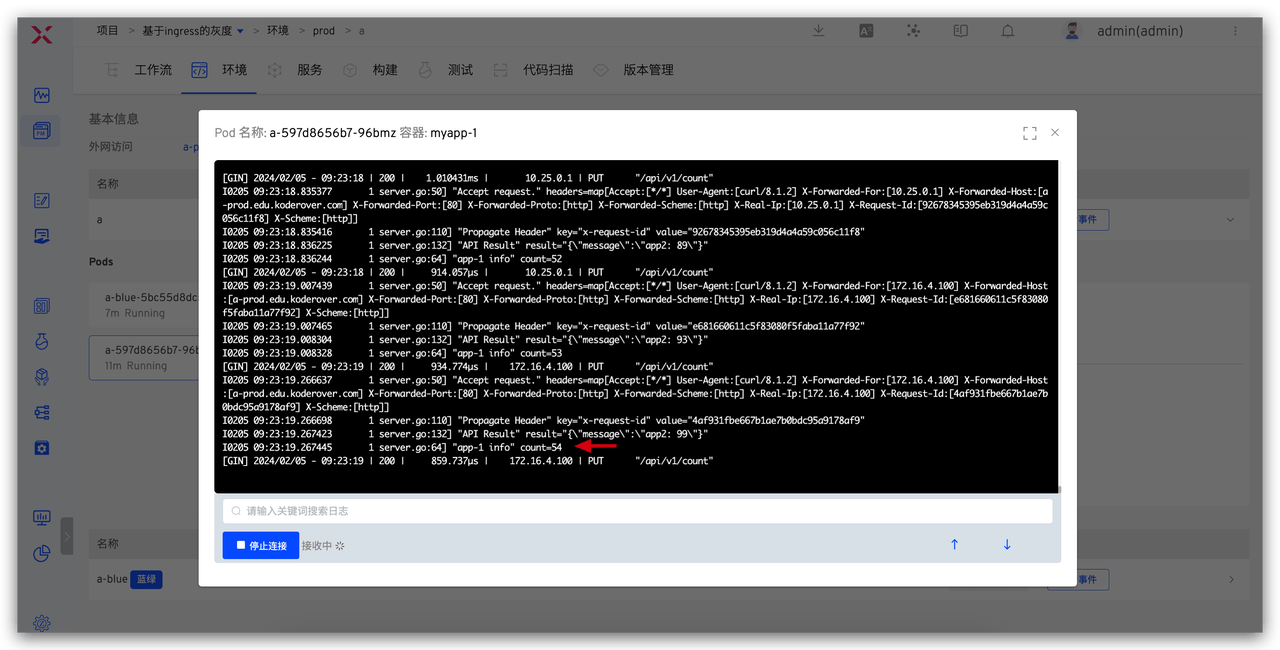
Task: Expand the 基于ingress的灰度 project dropdown
Action: (x=240, y=32)
